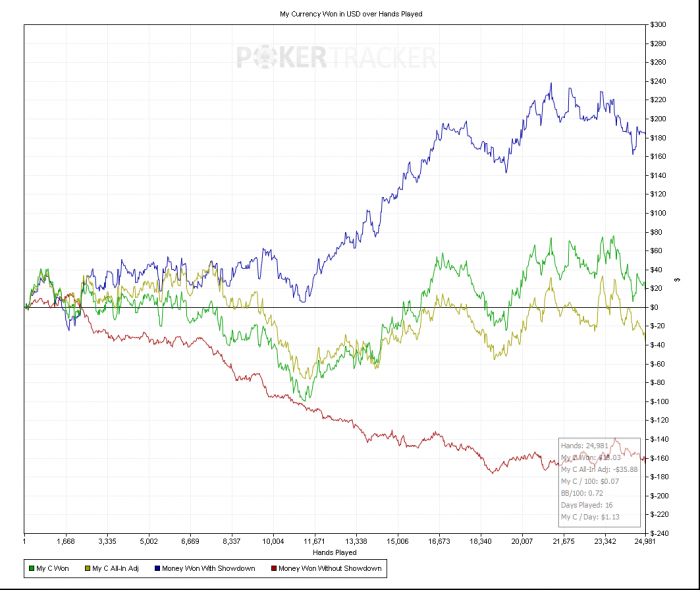Click the 3,335 x-axis tick label
The width and height of the screenshot is (700, 590).
107,541
